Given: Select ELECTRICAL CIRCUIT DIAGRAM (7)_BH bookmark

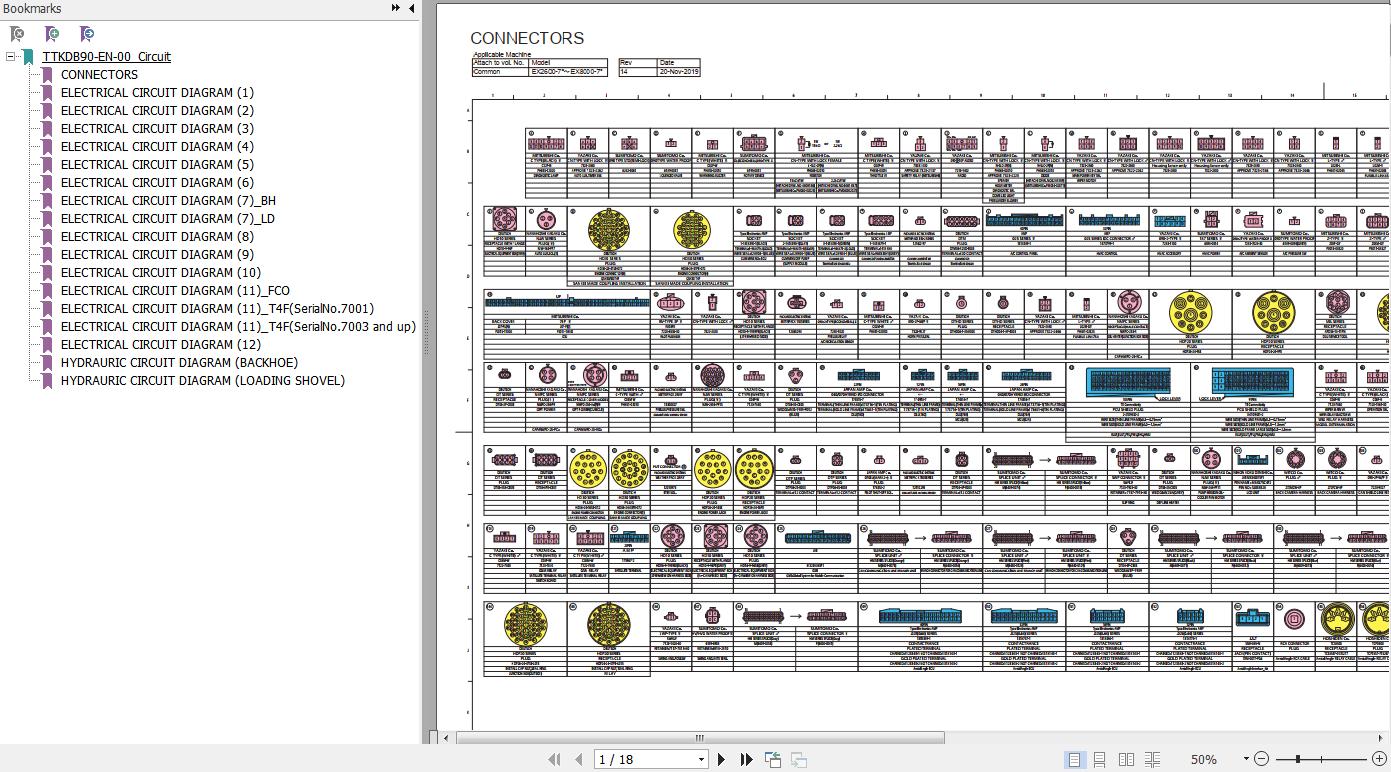Looking at the screenshot, I should tap(168, 201).
